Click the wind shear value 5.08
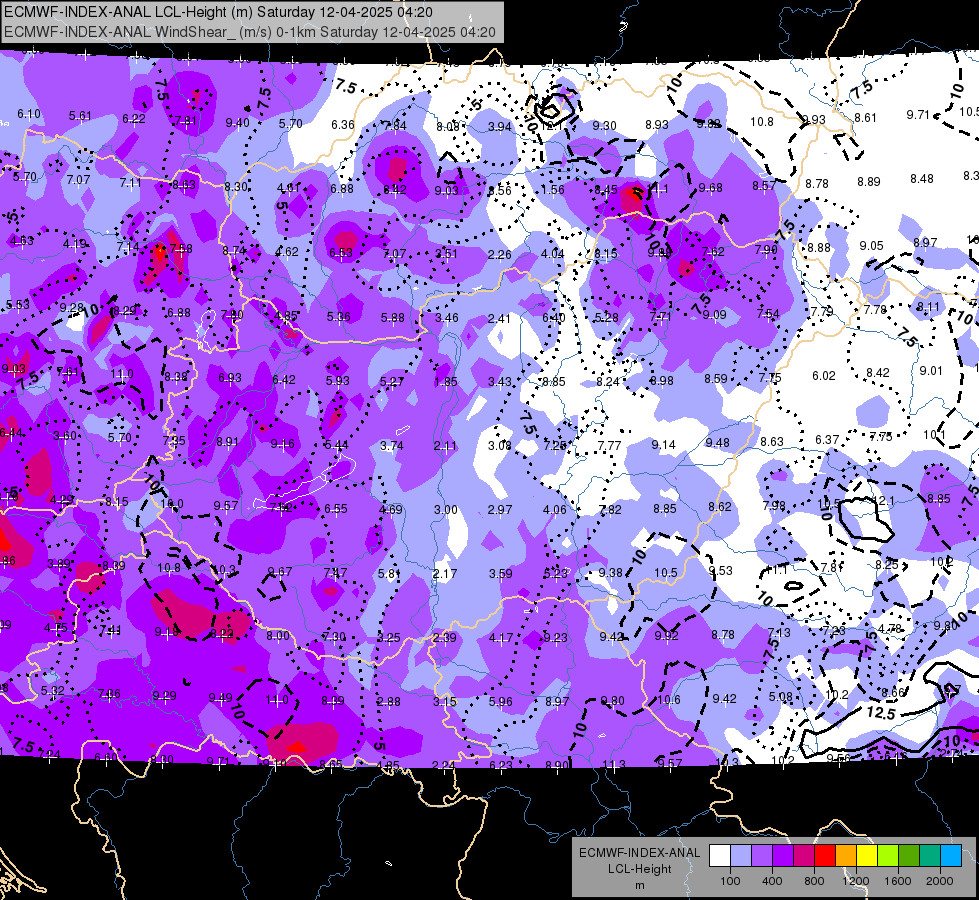The height and width of the screenshot is (900, 979). 780,696
